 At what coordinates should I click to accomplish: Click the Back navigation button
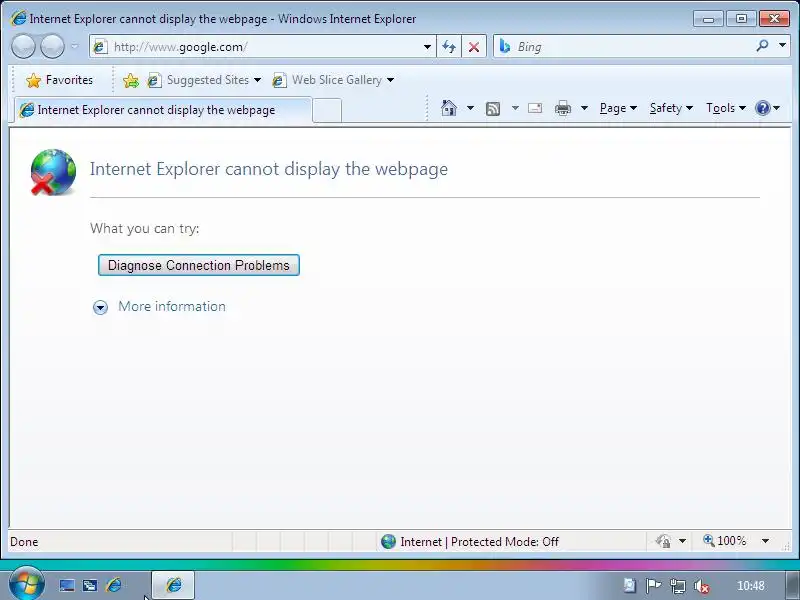click(23, 46)
